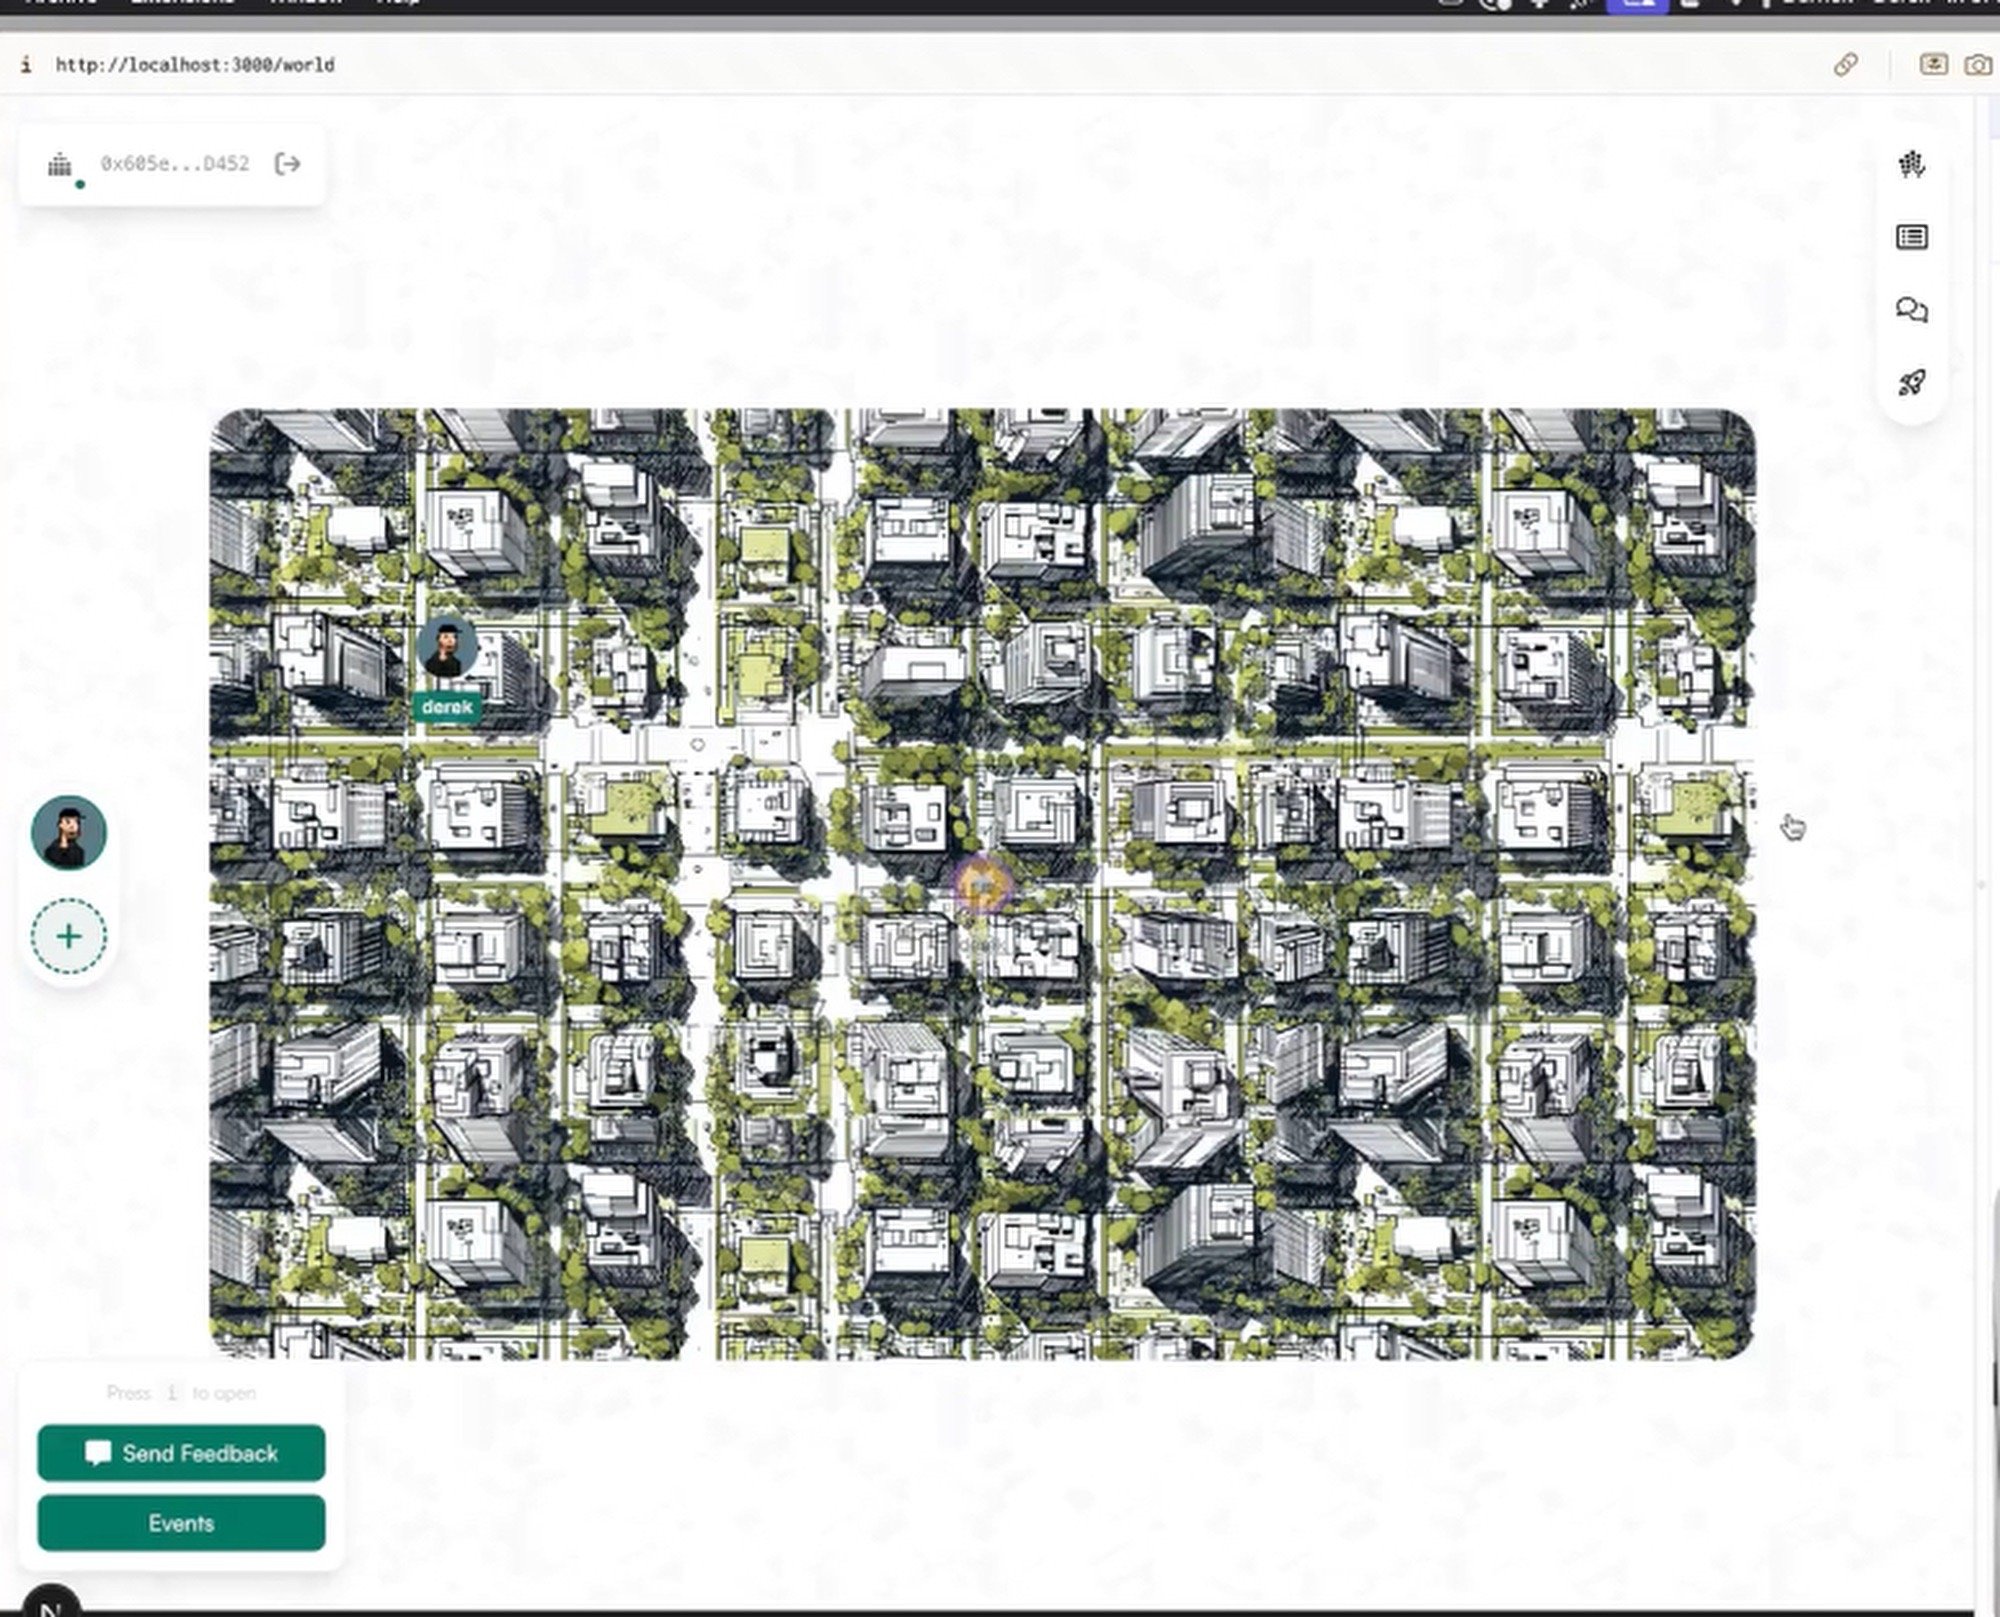The height and width of the screenshot is (1617, 2000).
Task: Click the logout arrow icon
Action: click(287, 164)
